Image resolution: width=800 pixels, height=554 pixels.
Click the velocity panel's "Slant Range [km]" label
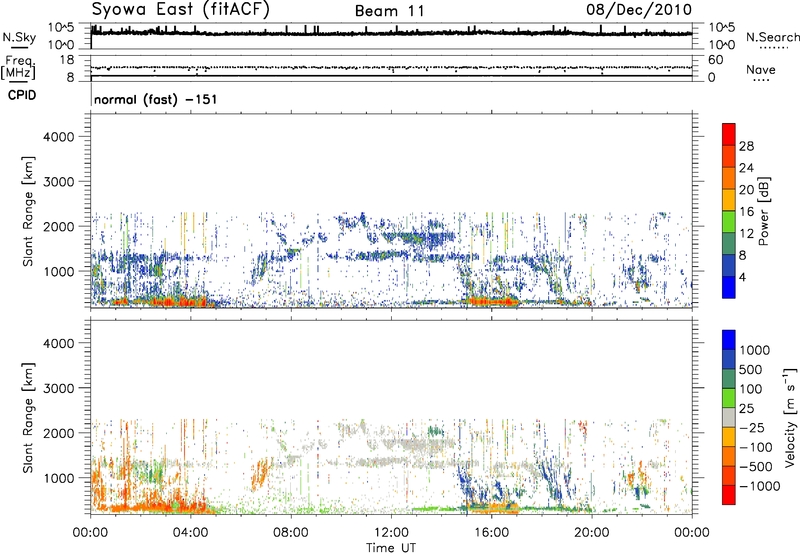[x=28, y=418]
